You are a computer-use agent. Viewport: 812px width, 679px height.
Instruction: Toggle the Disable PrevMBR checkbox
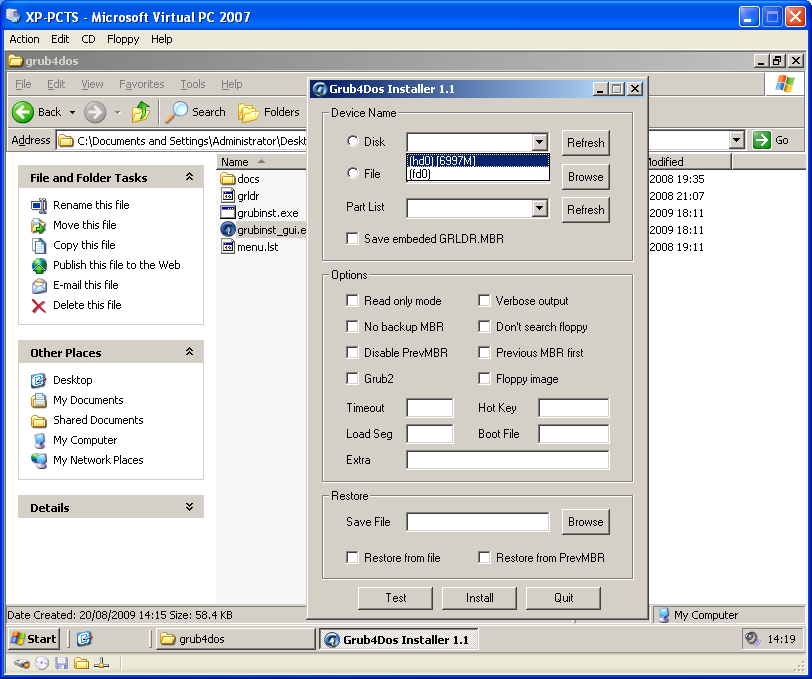coord(352,352)
